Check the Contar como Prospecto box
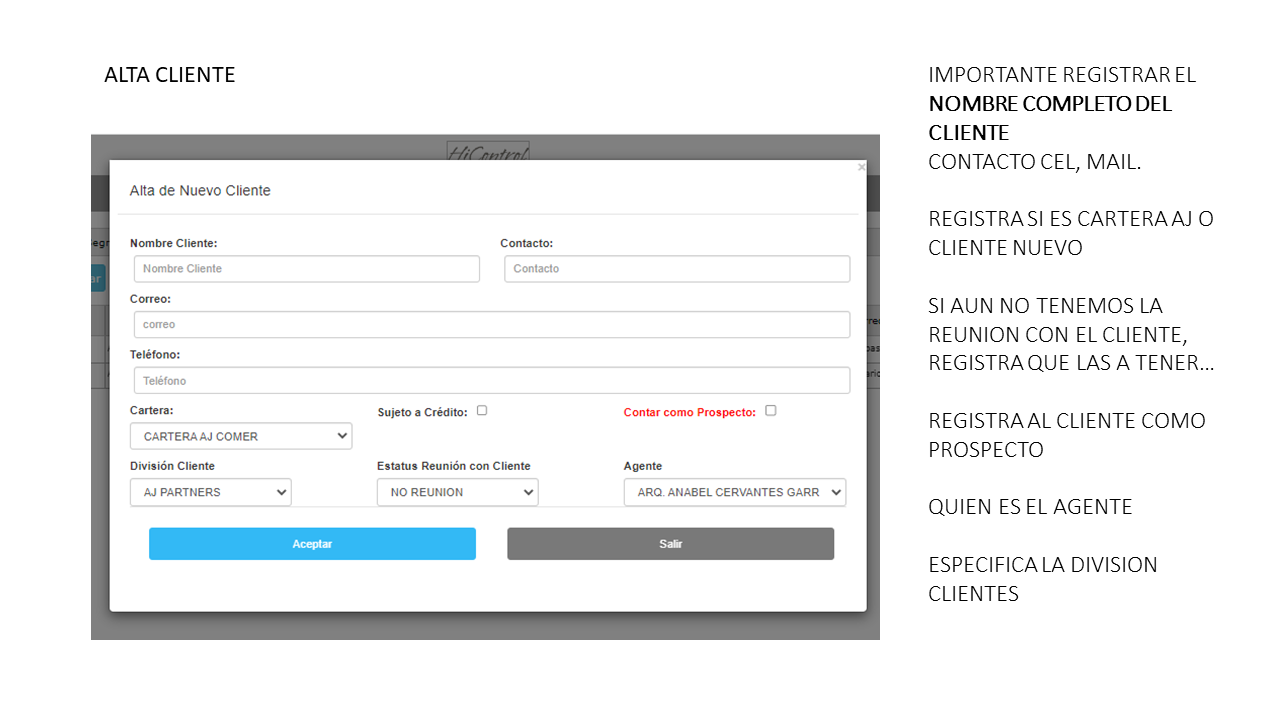 [770, 411]
